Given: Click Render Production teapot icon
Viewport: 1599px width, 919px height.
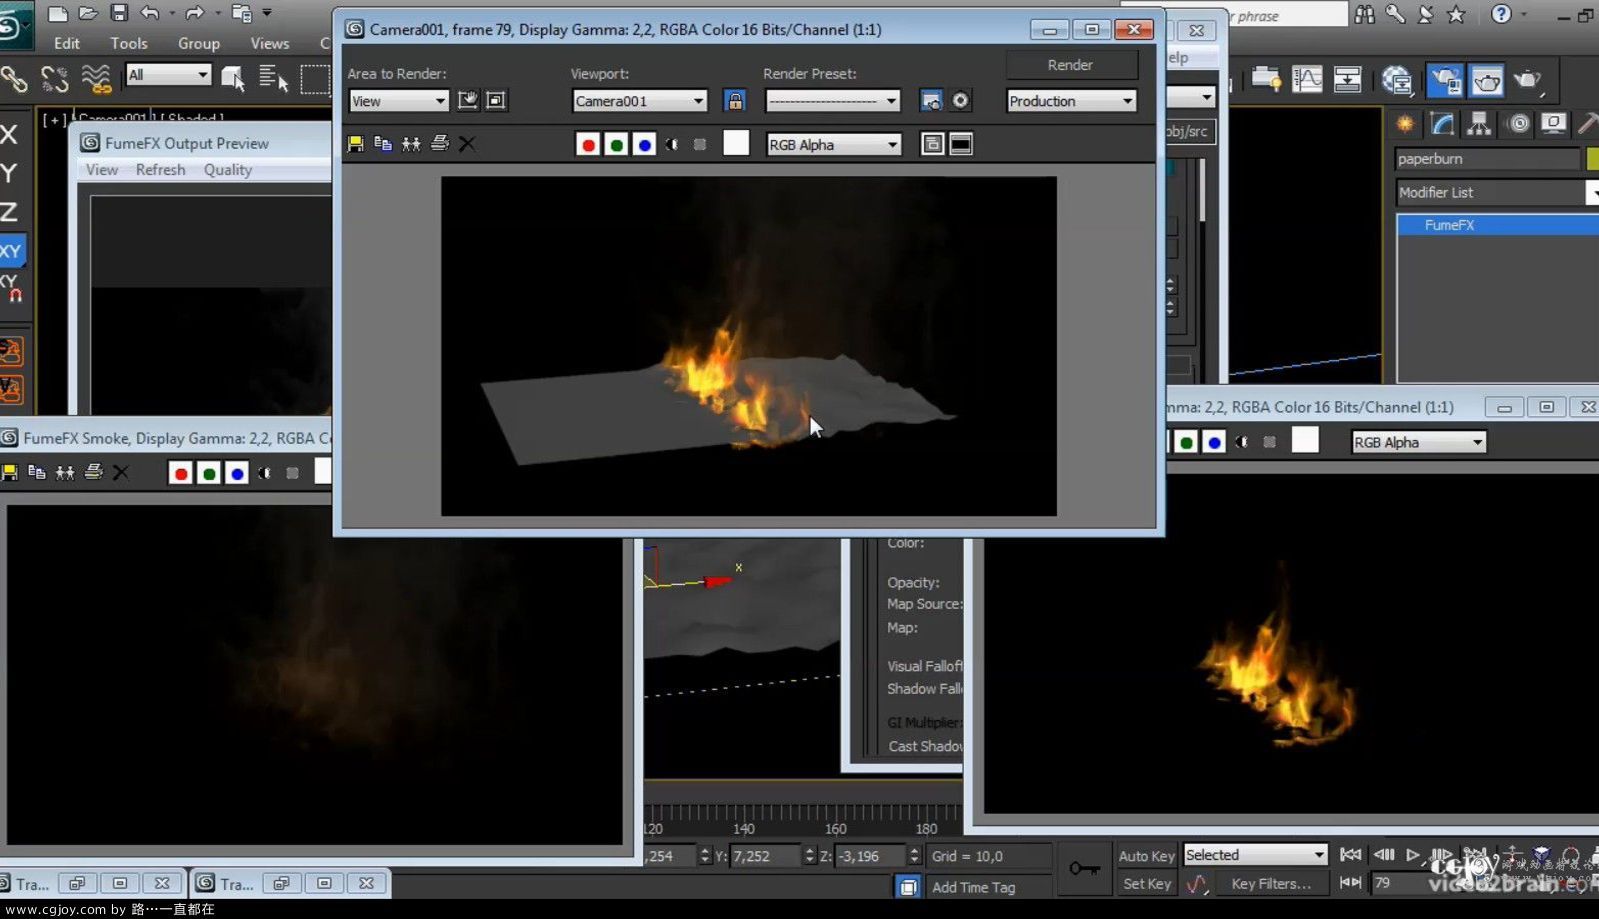Looking at the screenshot, I should click(x=1527, y=80).
